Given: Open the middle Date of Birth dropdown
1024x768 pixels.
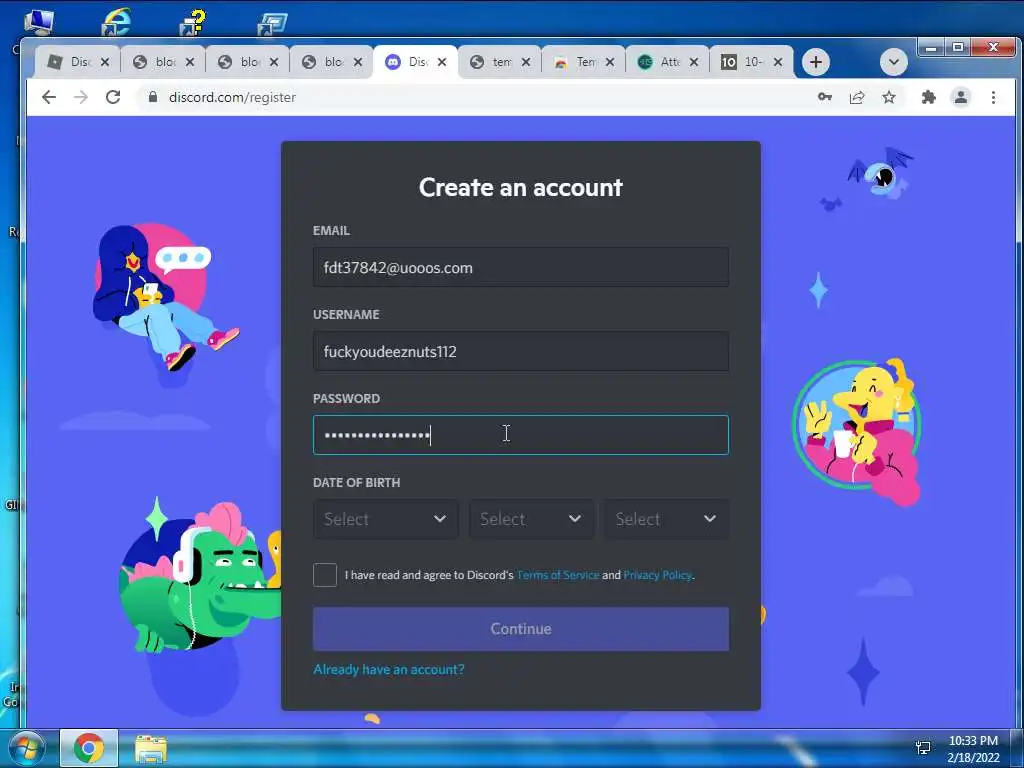Looking at the screenshot, I should tap(532, 519).
